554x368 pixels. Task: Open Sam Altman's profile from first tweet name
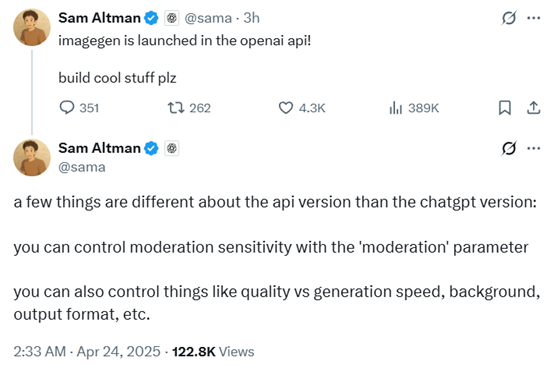click(99, 18)
